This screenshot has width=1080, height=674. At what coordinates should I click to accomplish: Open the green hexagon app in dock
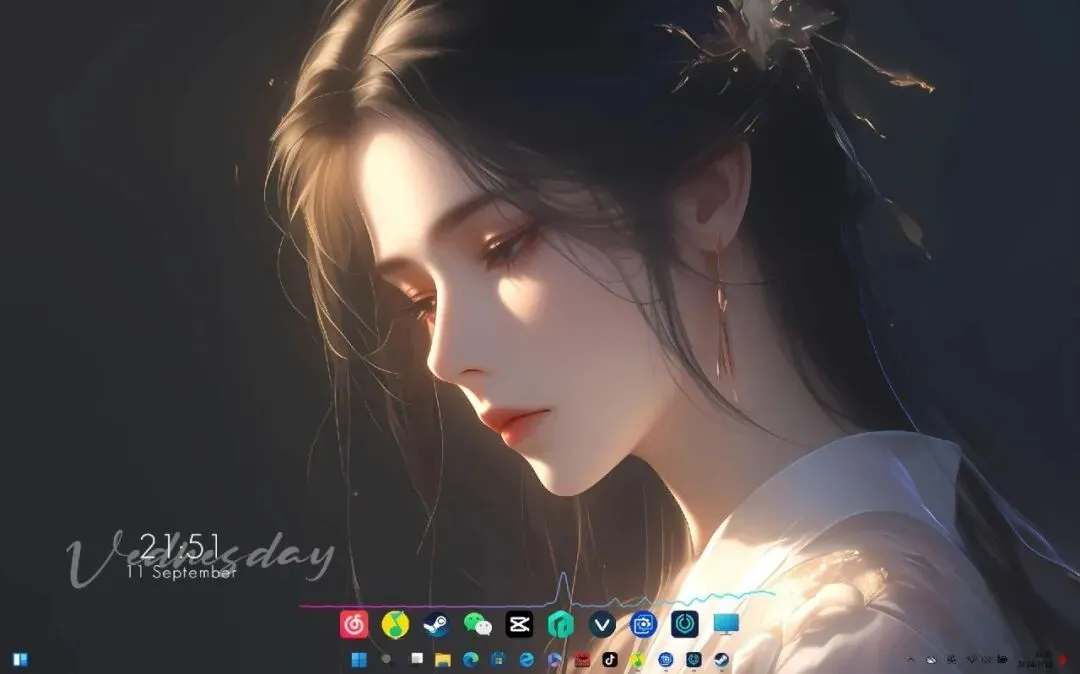coord(561,624)
